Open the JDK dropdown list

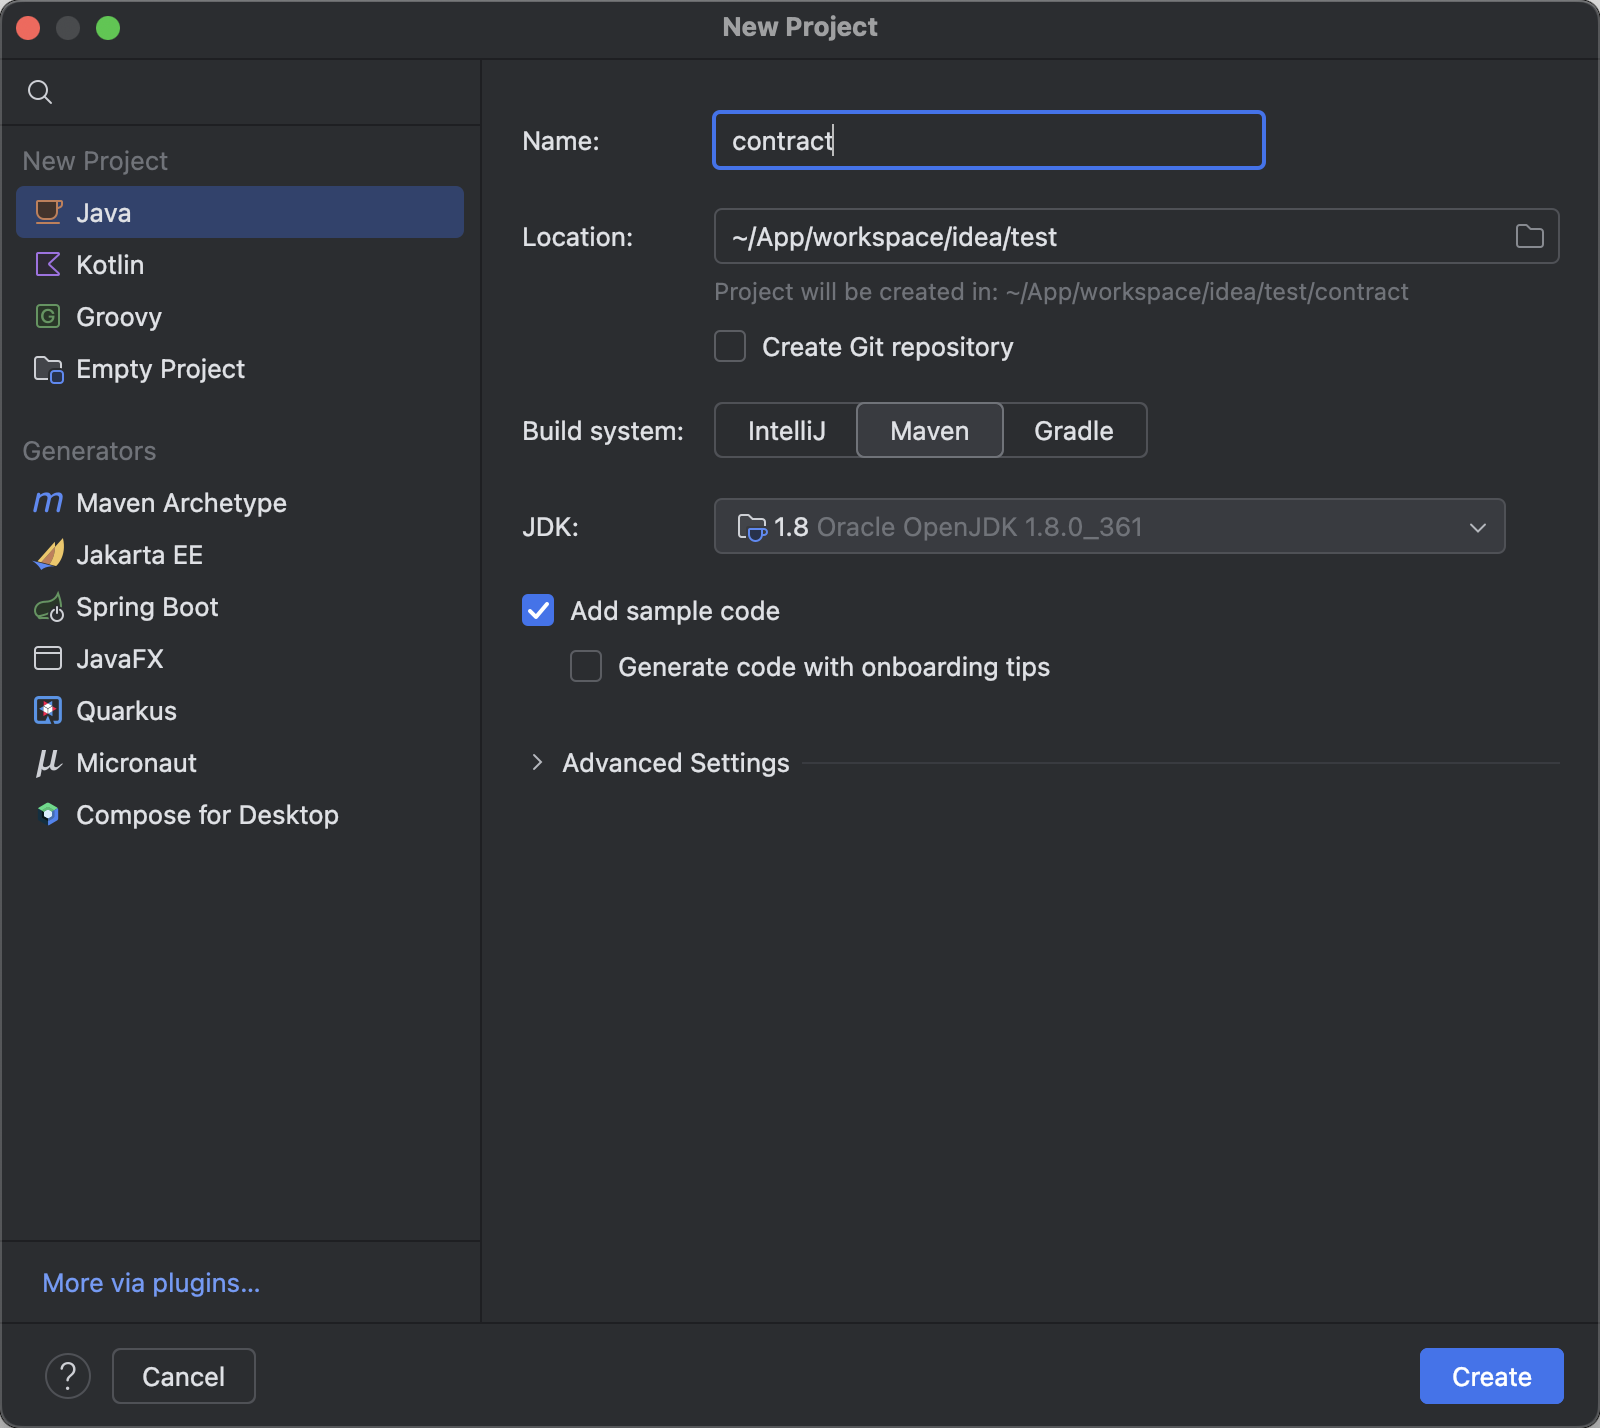coord(1109,526)
